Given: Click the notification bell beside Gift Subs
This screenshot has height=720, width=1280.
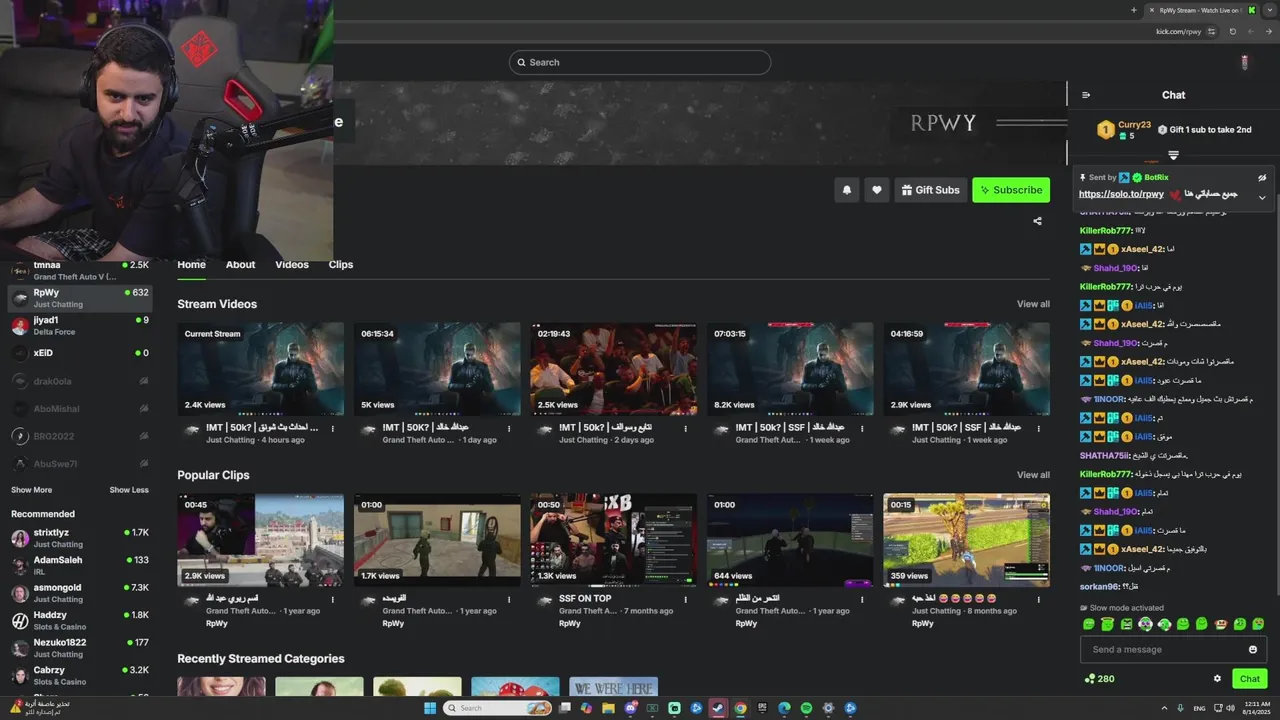Looking at the screenshot, I should [x=847, y=190].
